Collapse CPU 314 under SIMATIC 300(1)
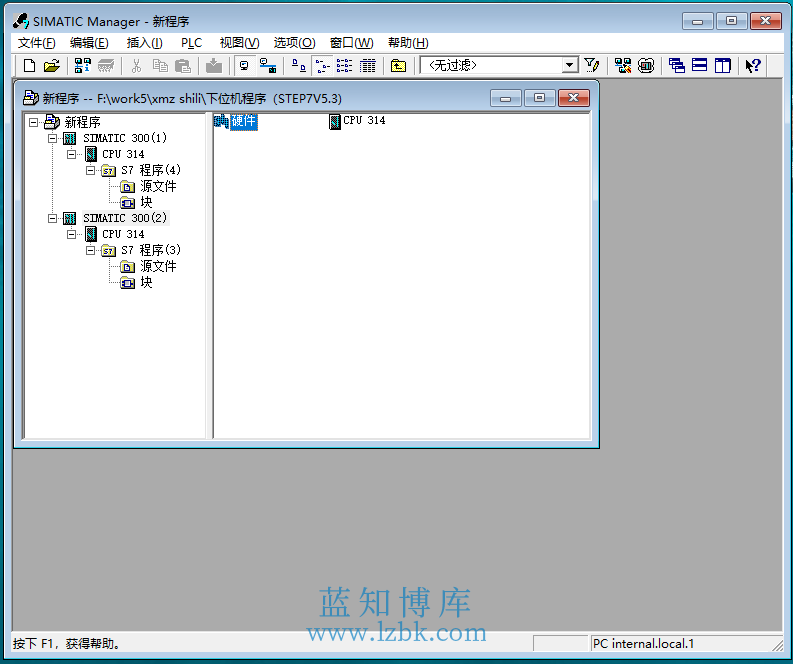The height and width of the screenshot is (664, 793). point(72,154)
